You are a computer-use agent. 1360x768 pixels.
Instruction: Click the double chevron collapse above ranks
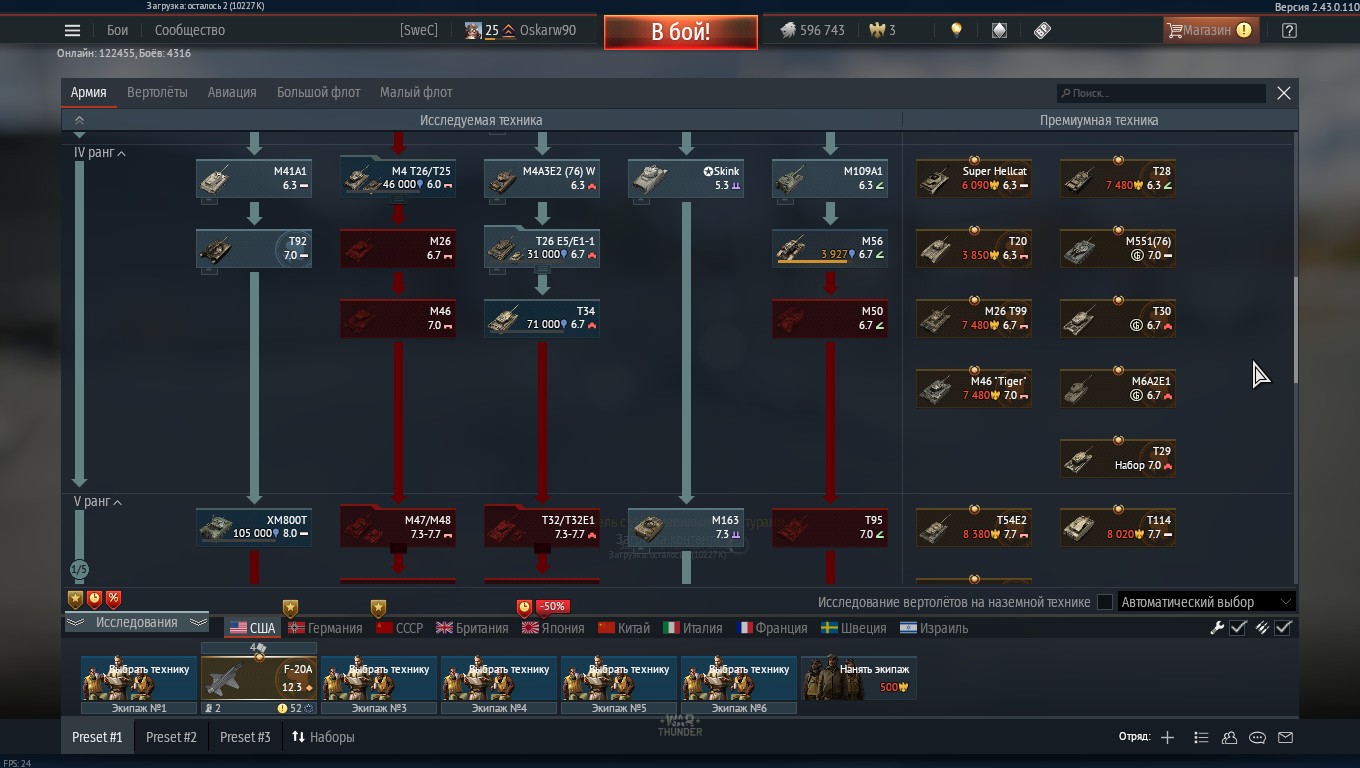[79, 120]
